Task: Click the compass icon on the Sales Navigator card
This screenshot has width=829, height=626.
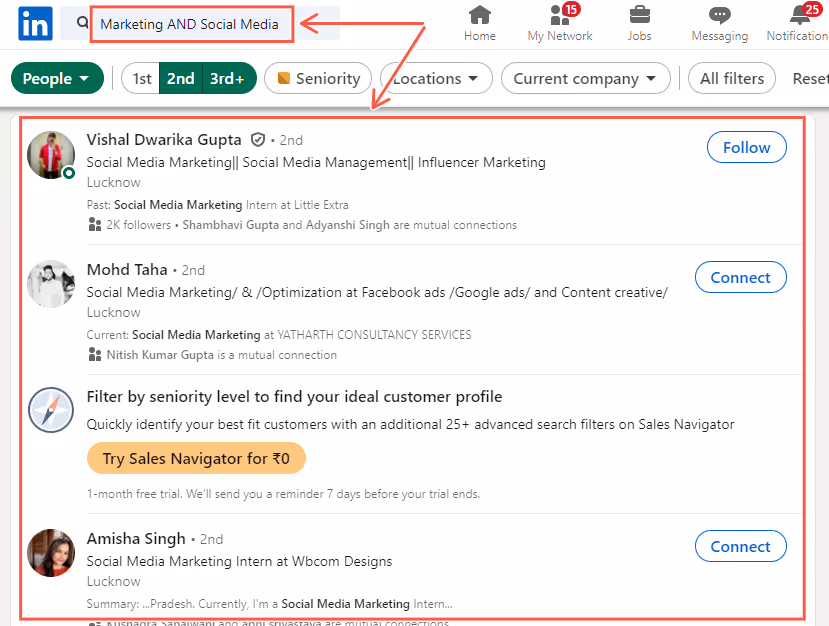Action: coord(50,410)
